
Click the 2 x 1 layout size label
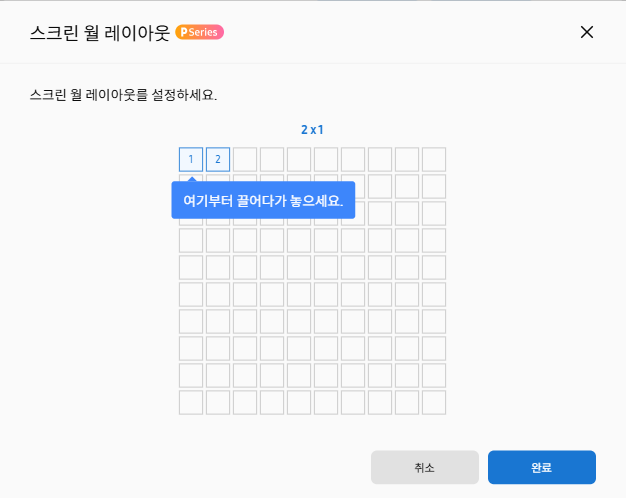pyautogui.click(x=312, y=130)
